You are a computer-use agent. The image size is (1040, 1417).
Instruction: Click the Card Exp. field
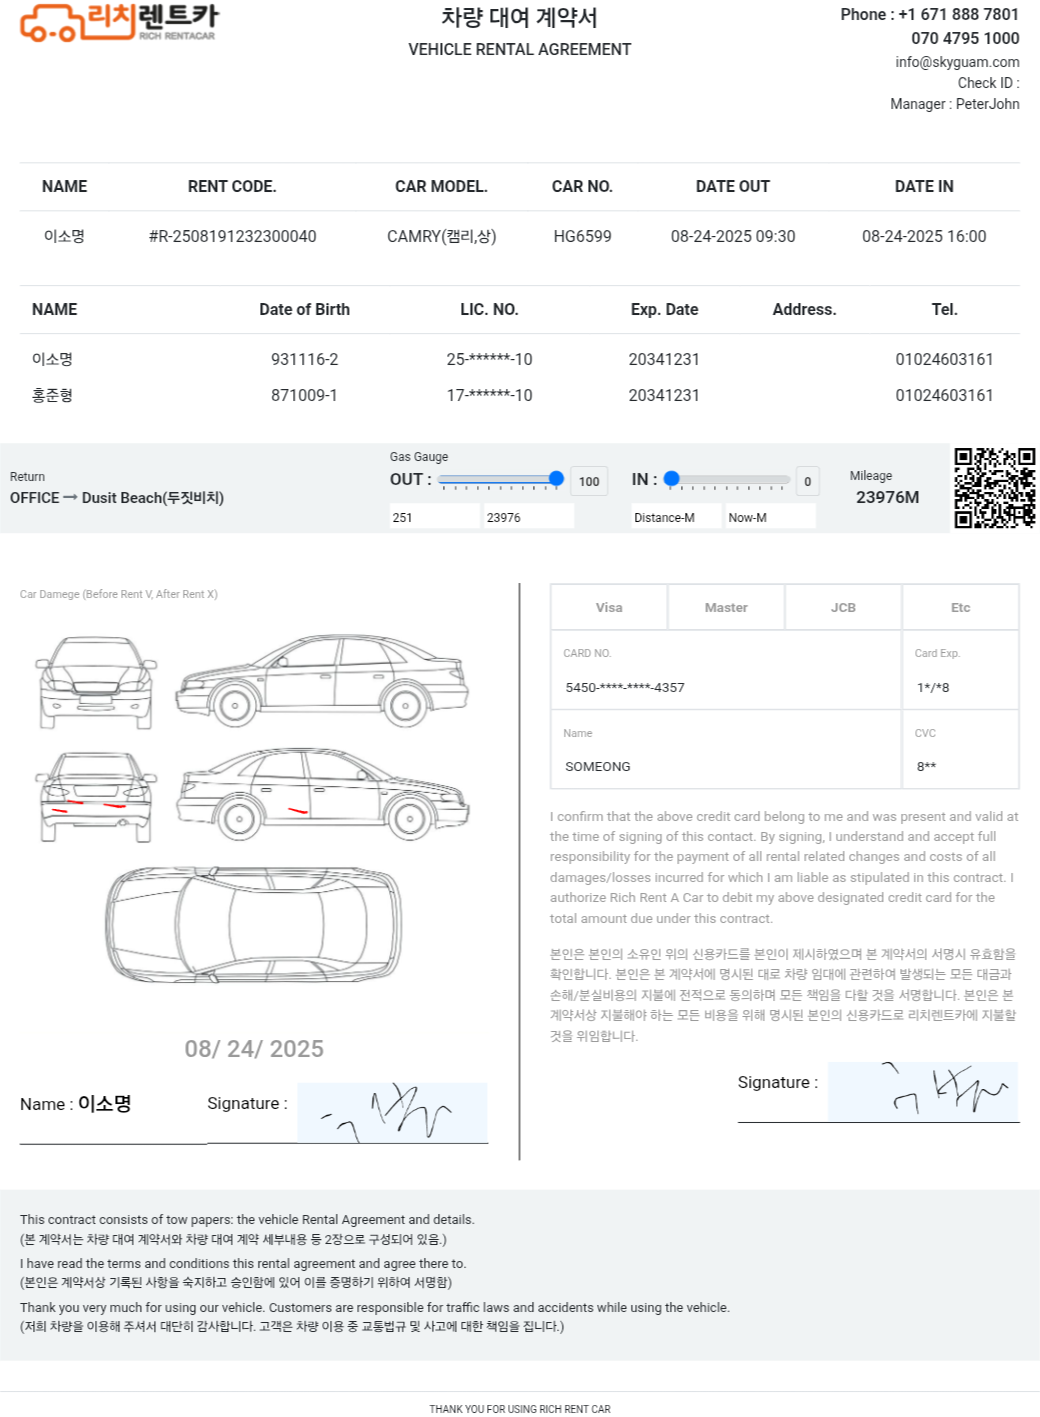959,687
